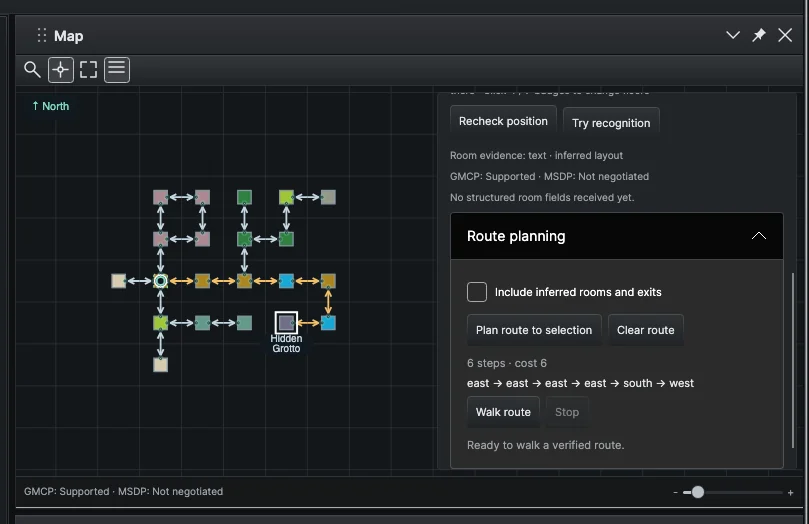The width and height of the screenshot is (809, 524).
Task: Click Try recognition button
Action: (x=611, y=122)
